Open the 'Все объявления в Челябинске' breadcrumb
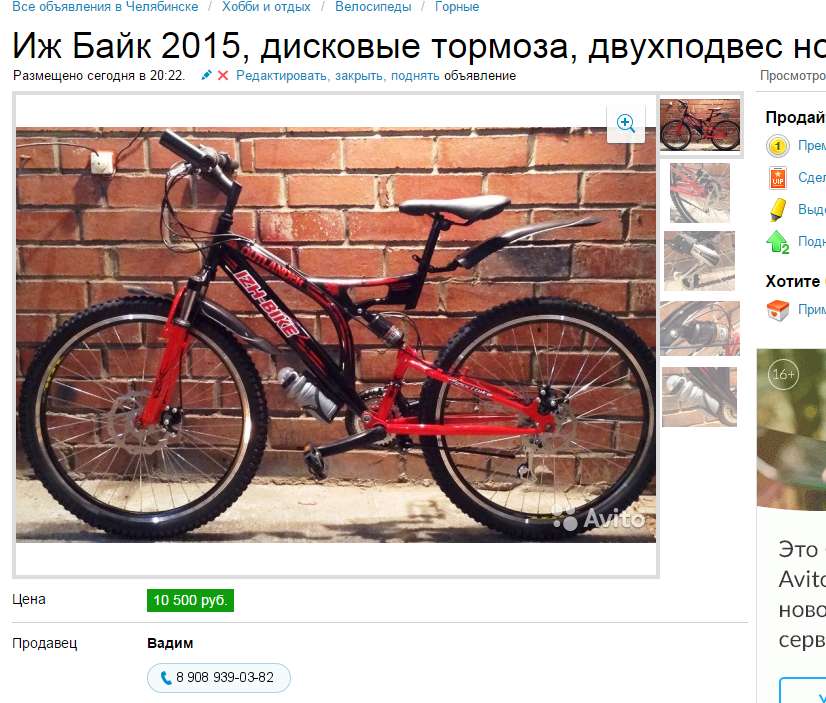The height and width of the screenshot is (703, 826). click(105, 7)
